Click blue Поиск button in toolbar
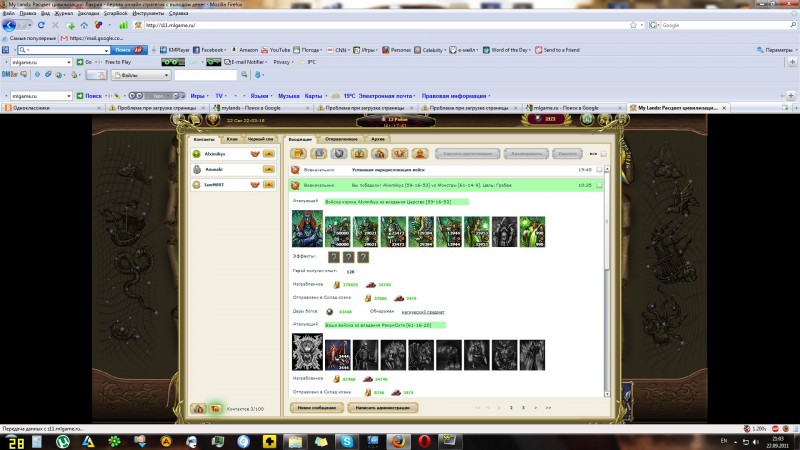Viewport: 800px width, 450px height. [129, 50]
